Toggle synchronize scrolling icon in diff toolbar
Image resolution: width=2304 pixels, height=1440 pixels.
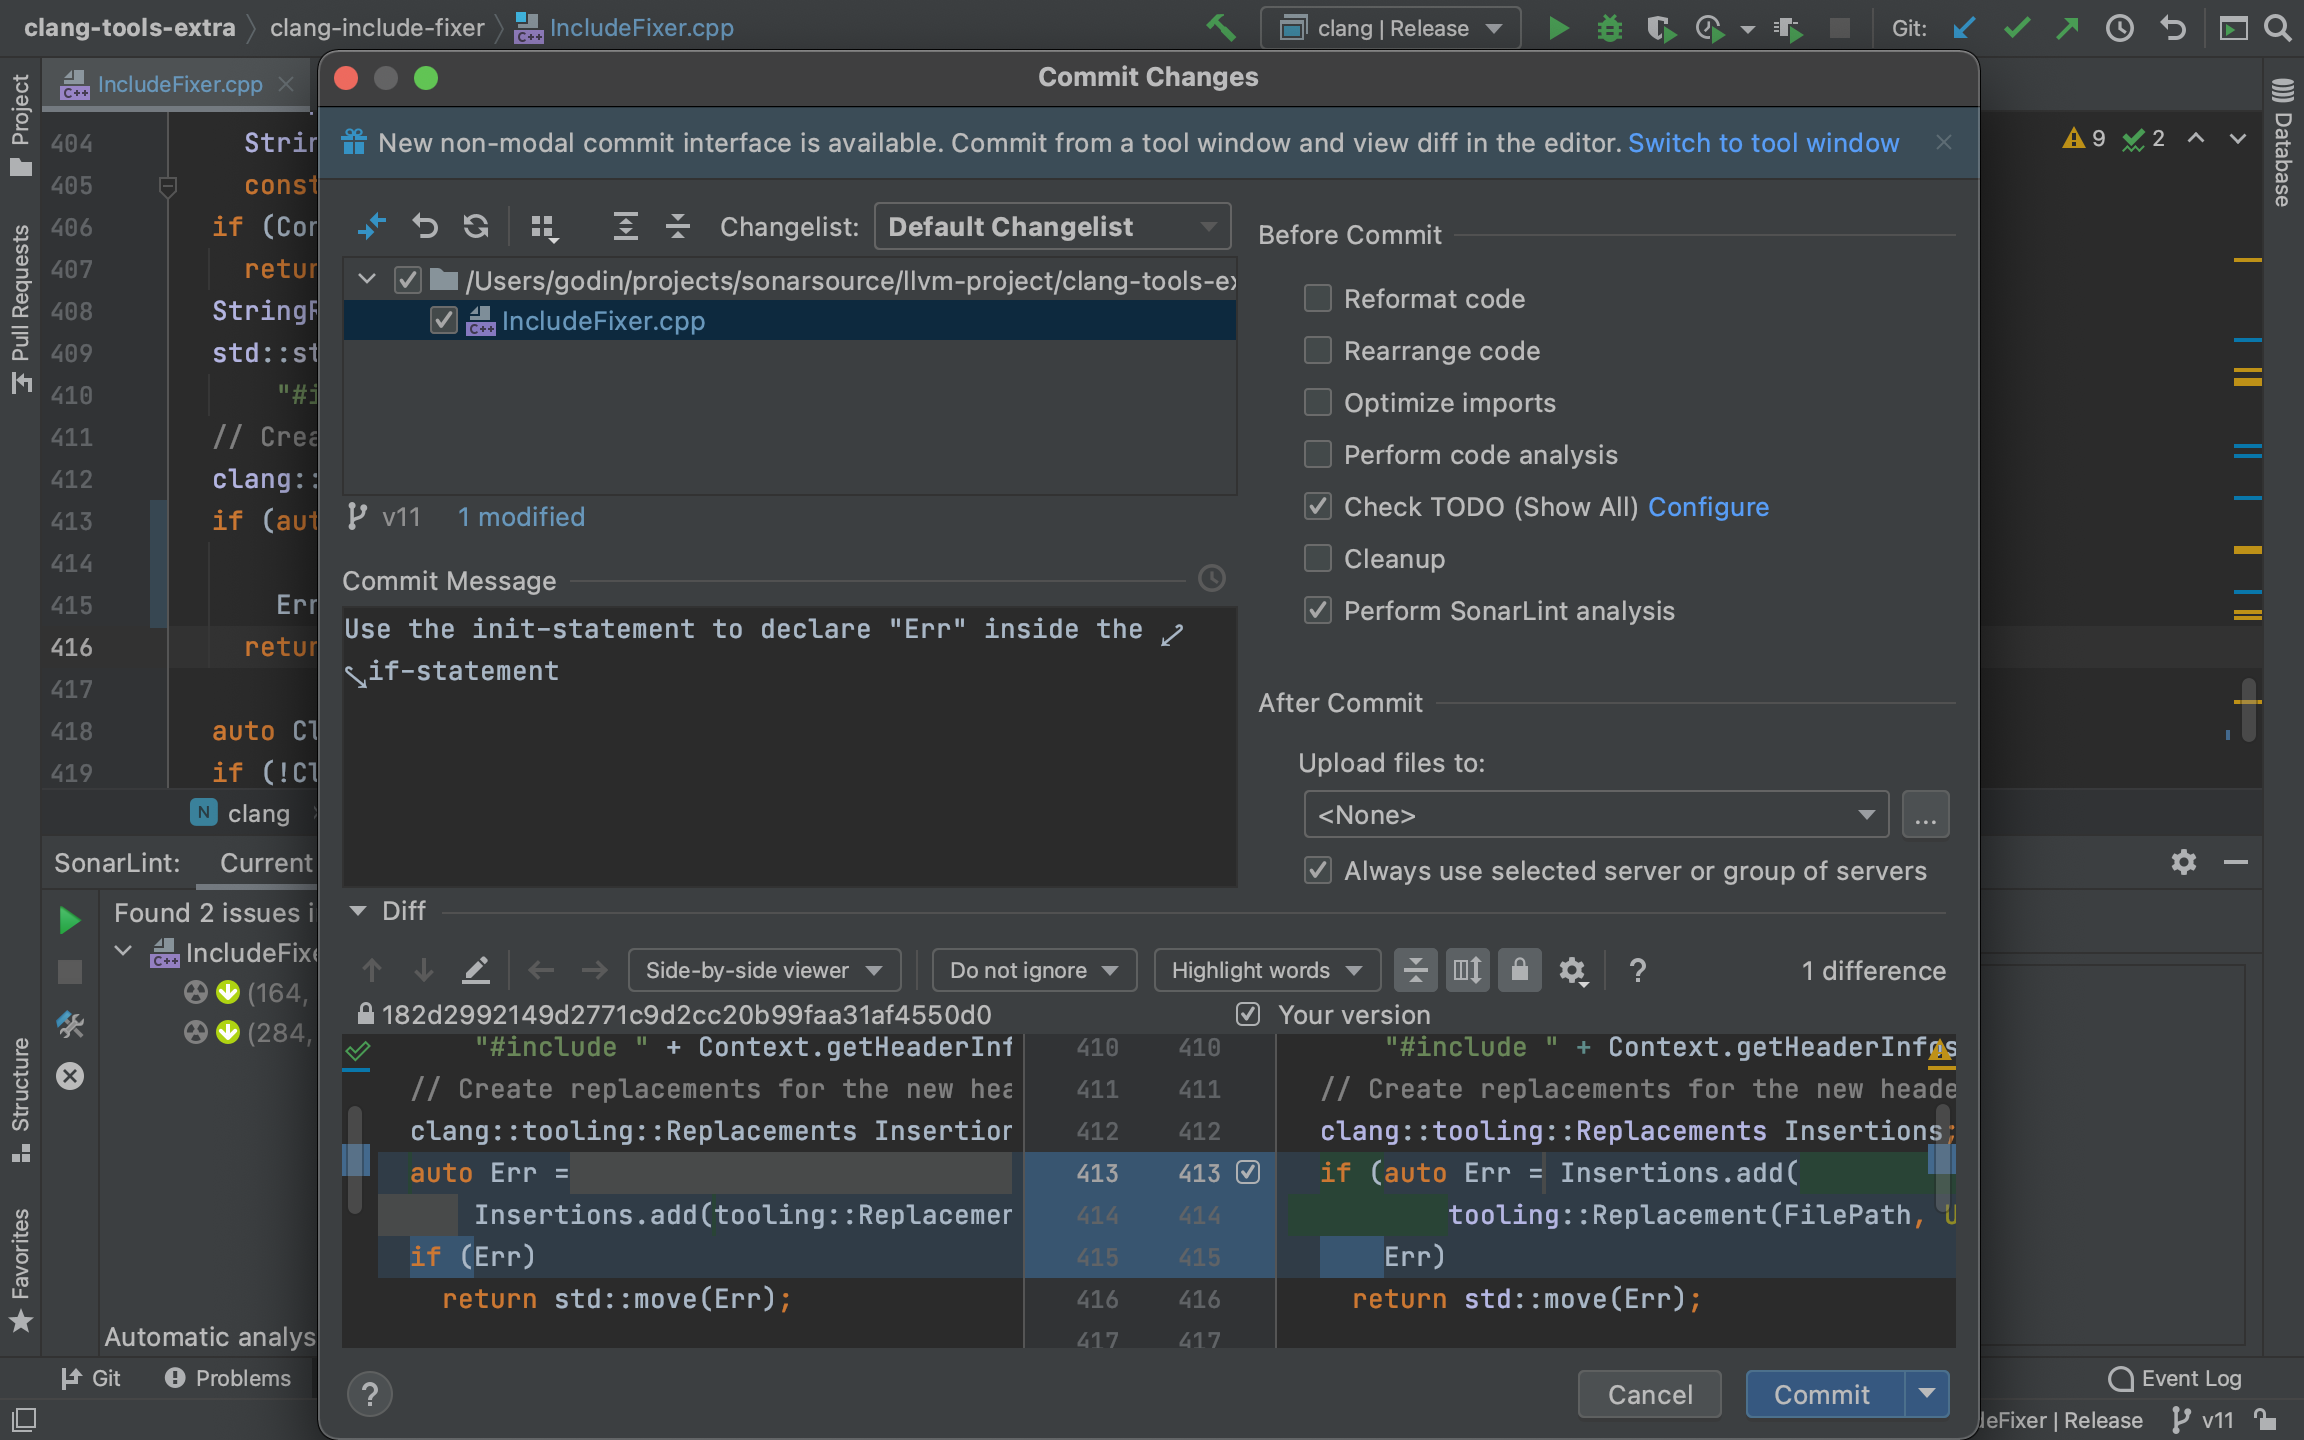click(1467, 970)
